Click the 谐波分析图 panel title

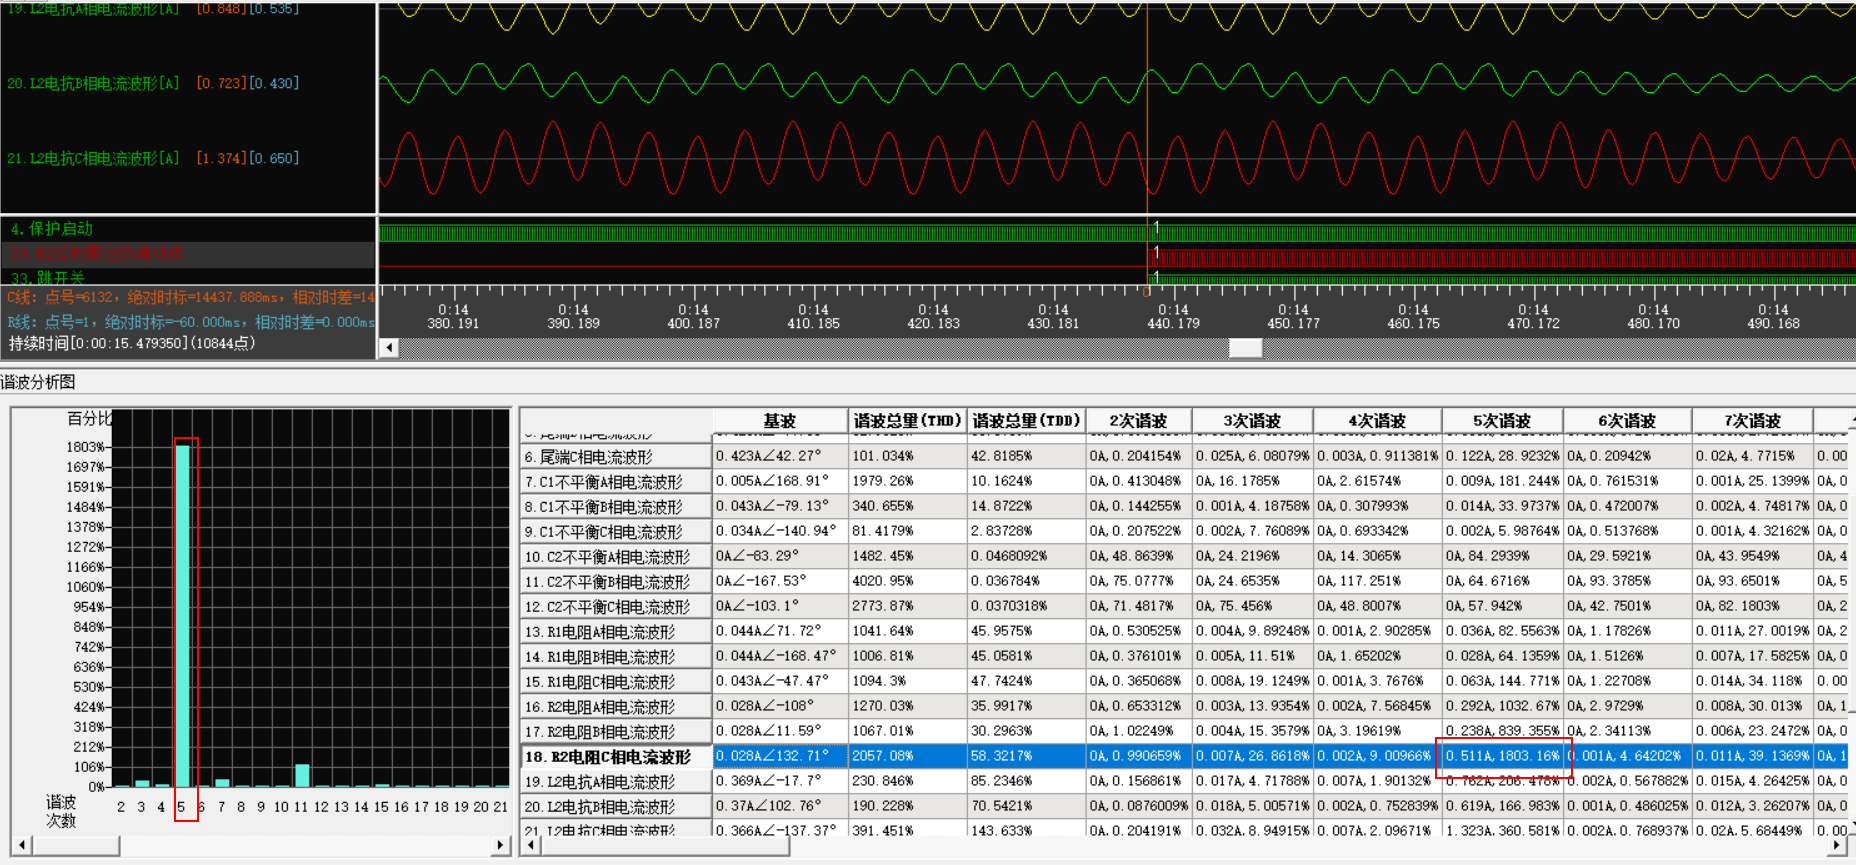(38, 382)
